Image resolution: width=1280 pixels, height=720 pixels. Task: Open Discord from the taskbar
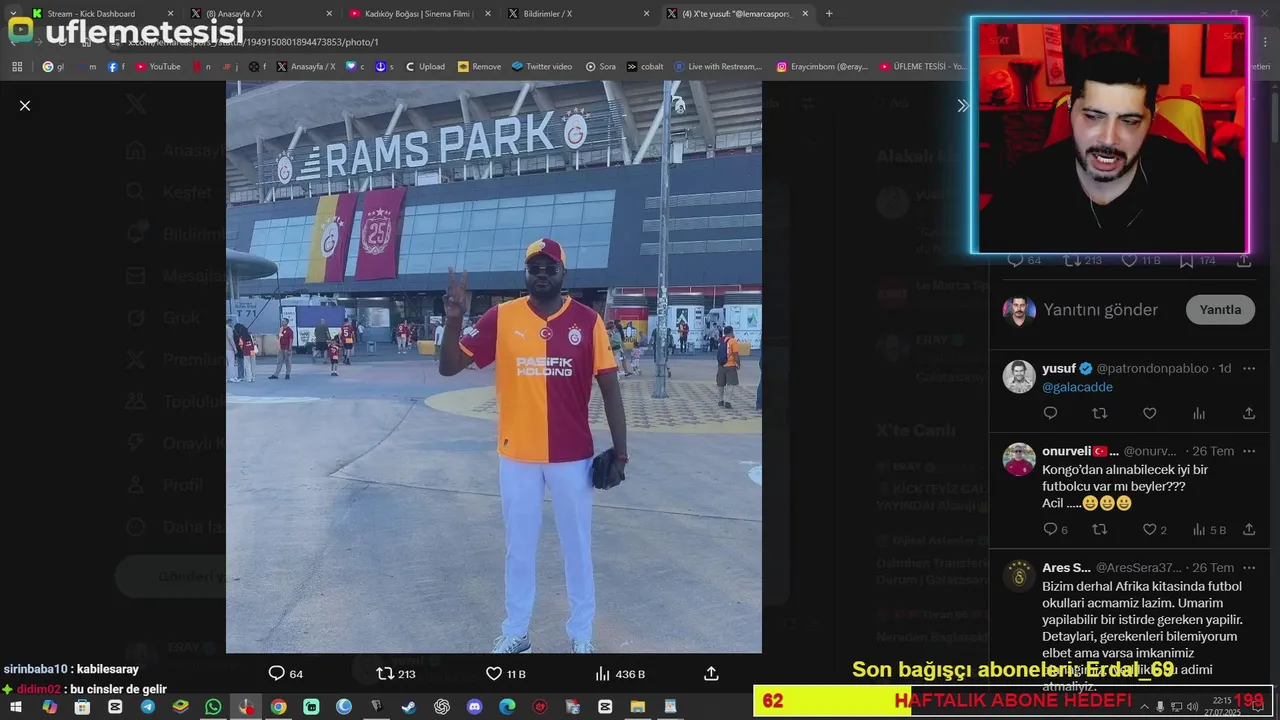click(474, 706)
